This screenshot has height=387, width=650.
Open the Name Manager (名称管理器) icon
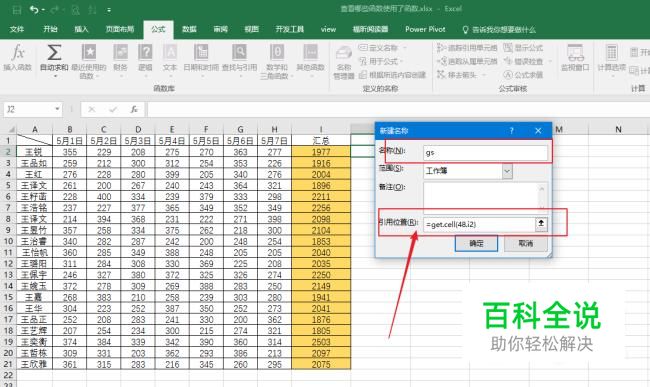coord(344,54)
